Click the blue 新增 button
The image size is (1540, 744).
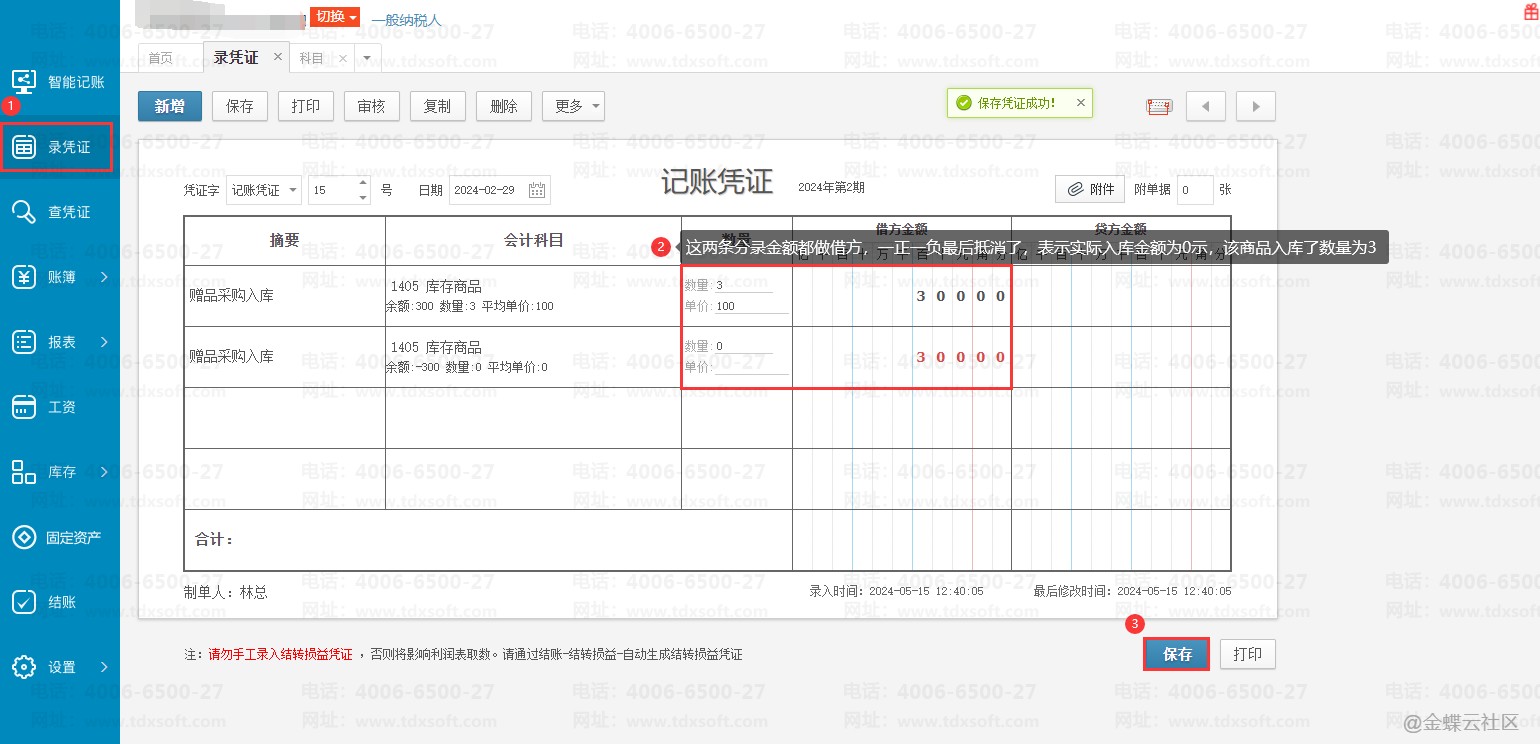170,106
